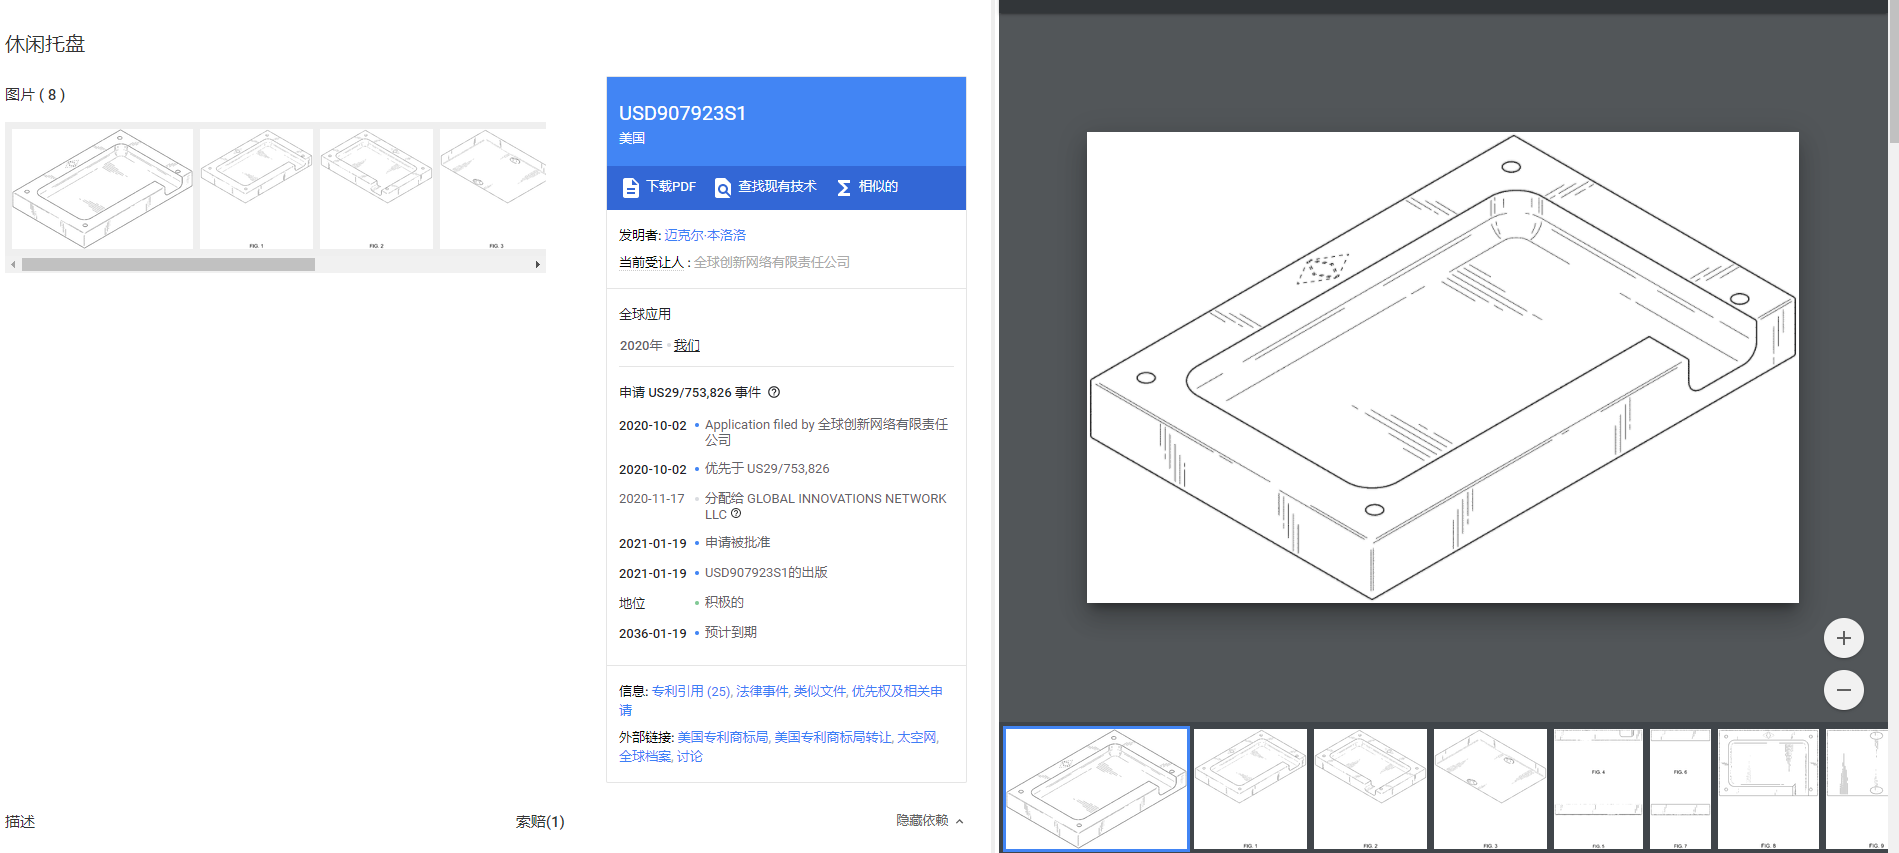This screenshot has height=853, width=1899.
Task: Zoom out with the minus button
Action: pos(1843,690)
